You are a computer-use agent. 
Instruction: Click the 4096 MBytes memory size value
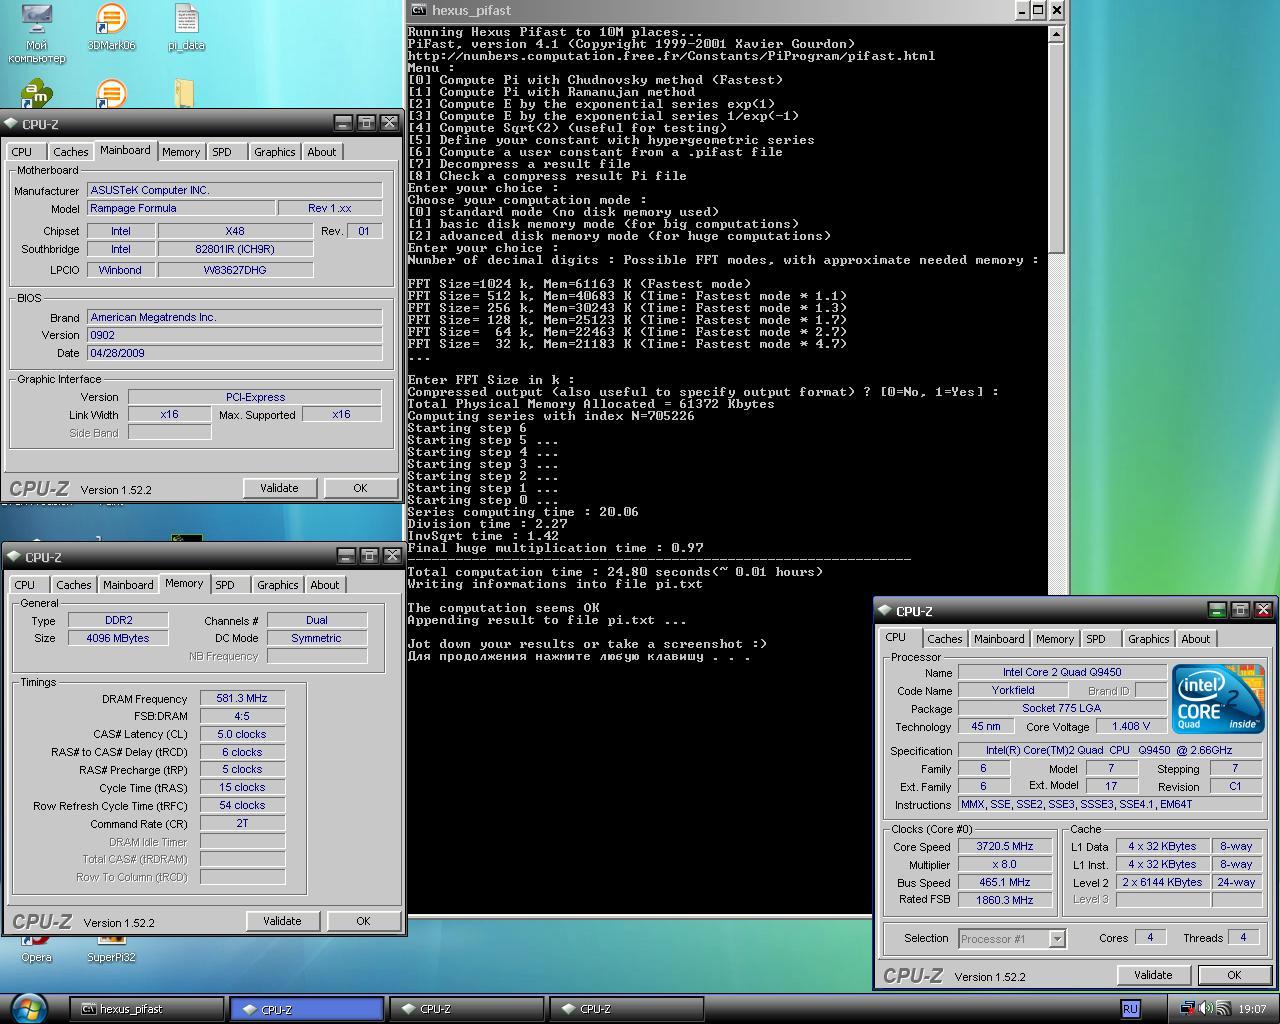[x=118, y=638]
